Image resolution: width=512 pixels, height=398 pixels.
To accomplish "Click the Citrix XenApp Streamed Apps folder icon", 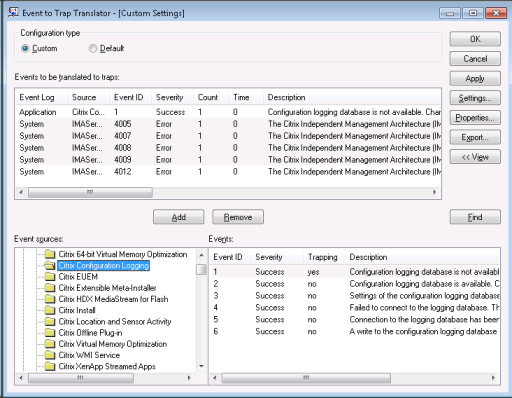I will click(50, 366).
